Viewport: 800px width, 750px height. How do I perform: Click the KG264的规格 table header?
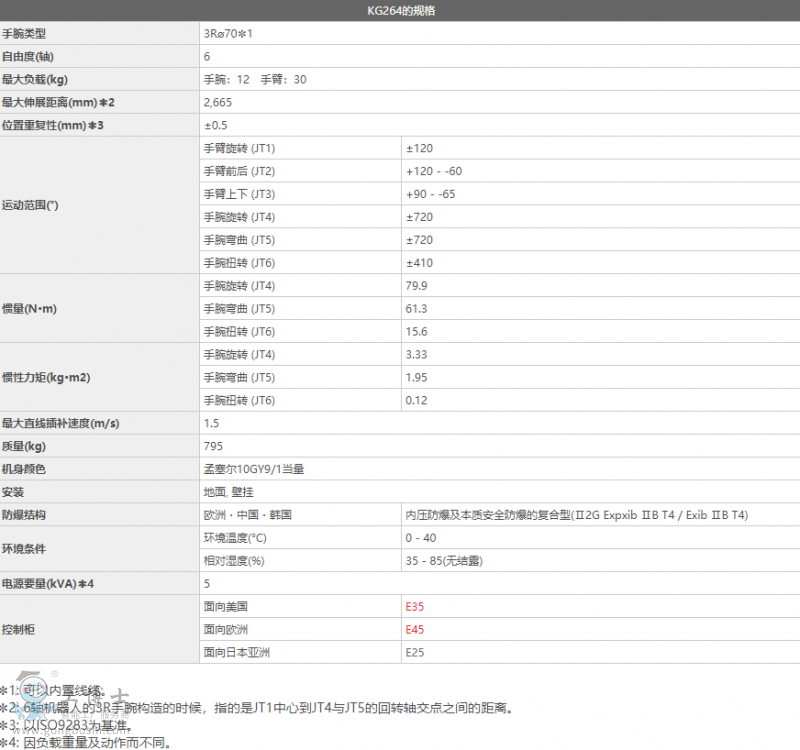coord(400,12)
